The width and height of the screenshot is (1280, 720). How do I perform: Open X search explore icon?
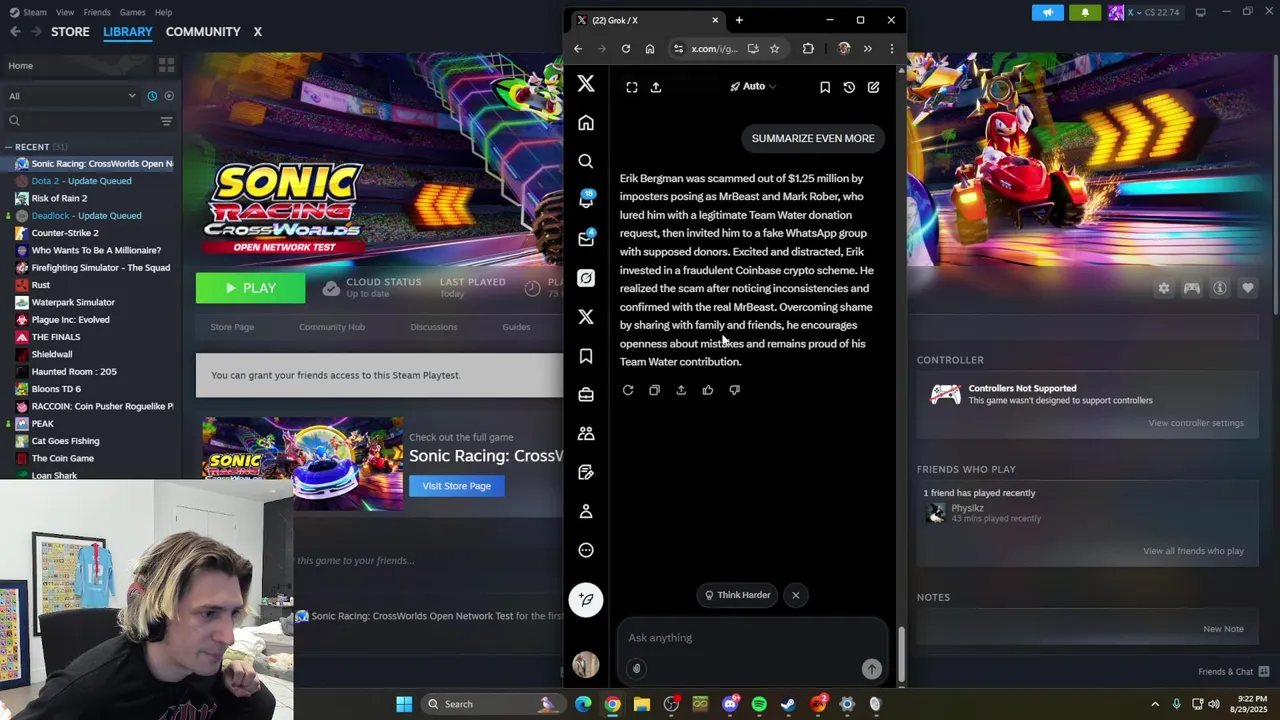[586, 161]
